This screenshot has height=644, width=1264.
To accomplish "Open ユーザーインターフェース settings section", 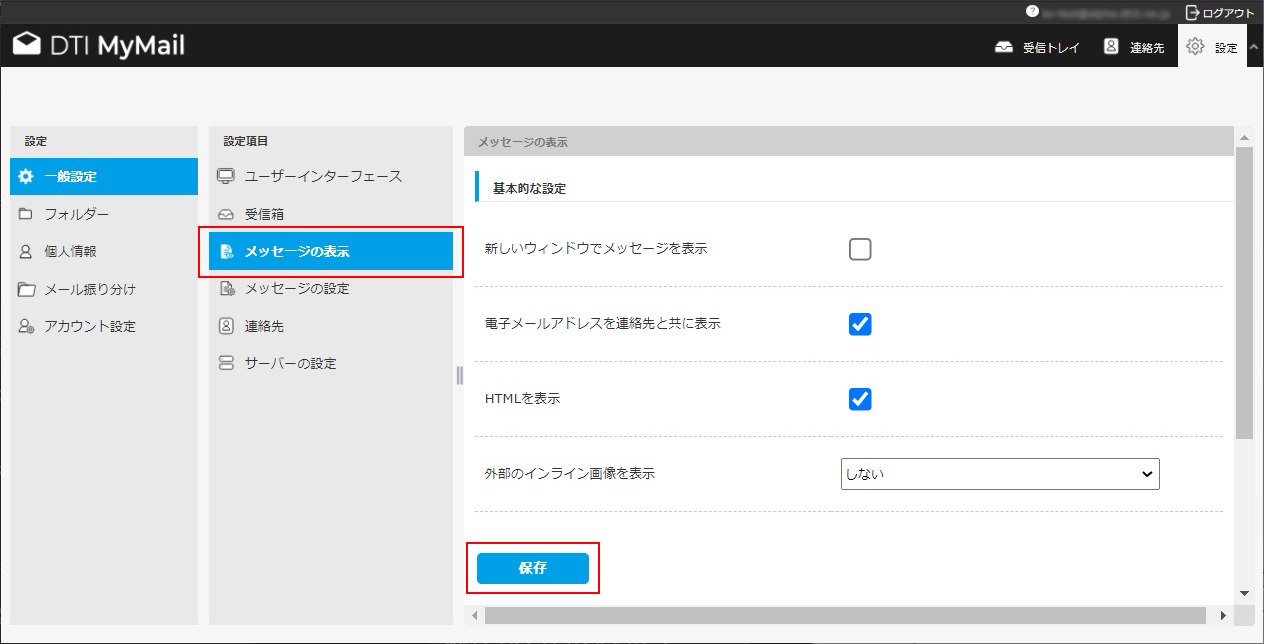I will [x=331, y=176].
